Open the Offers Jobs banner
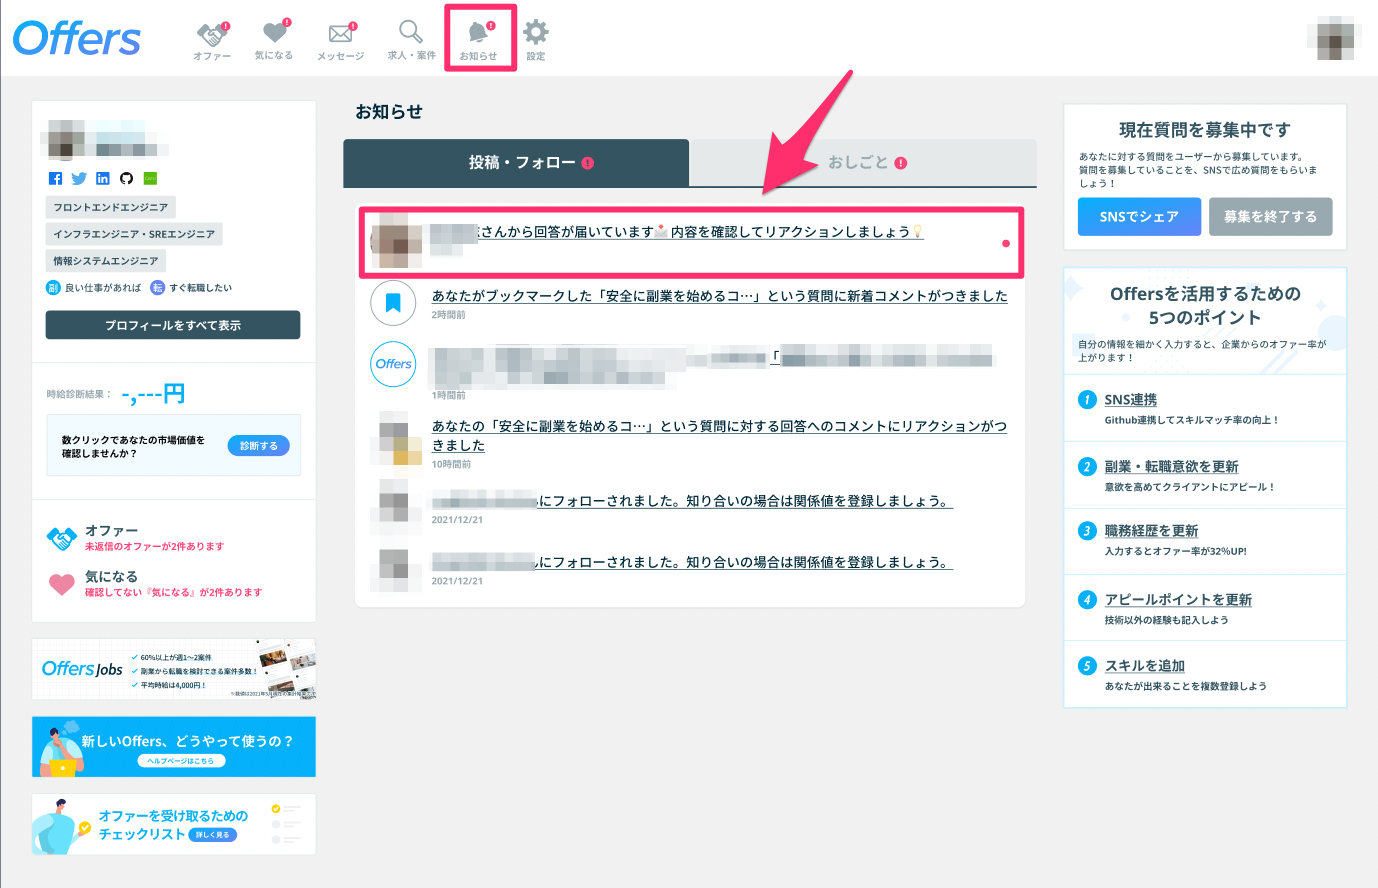Viewport: 1378px width, 888px height. point(174,669)
